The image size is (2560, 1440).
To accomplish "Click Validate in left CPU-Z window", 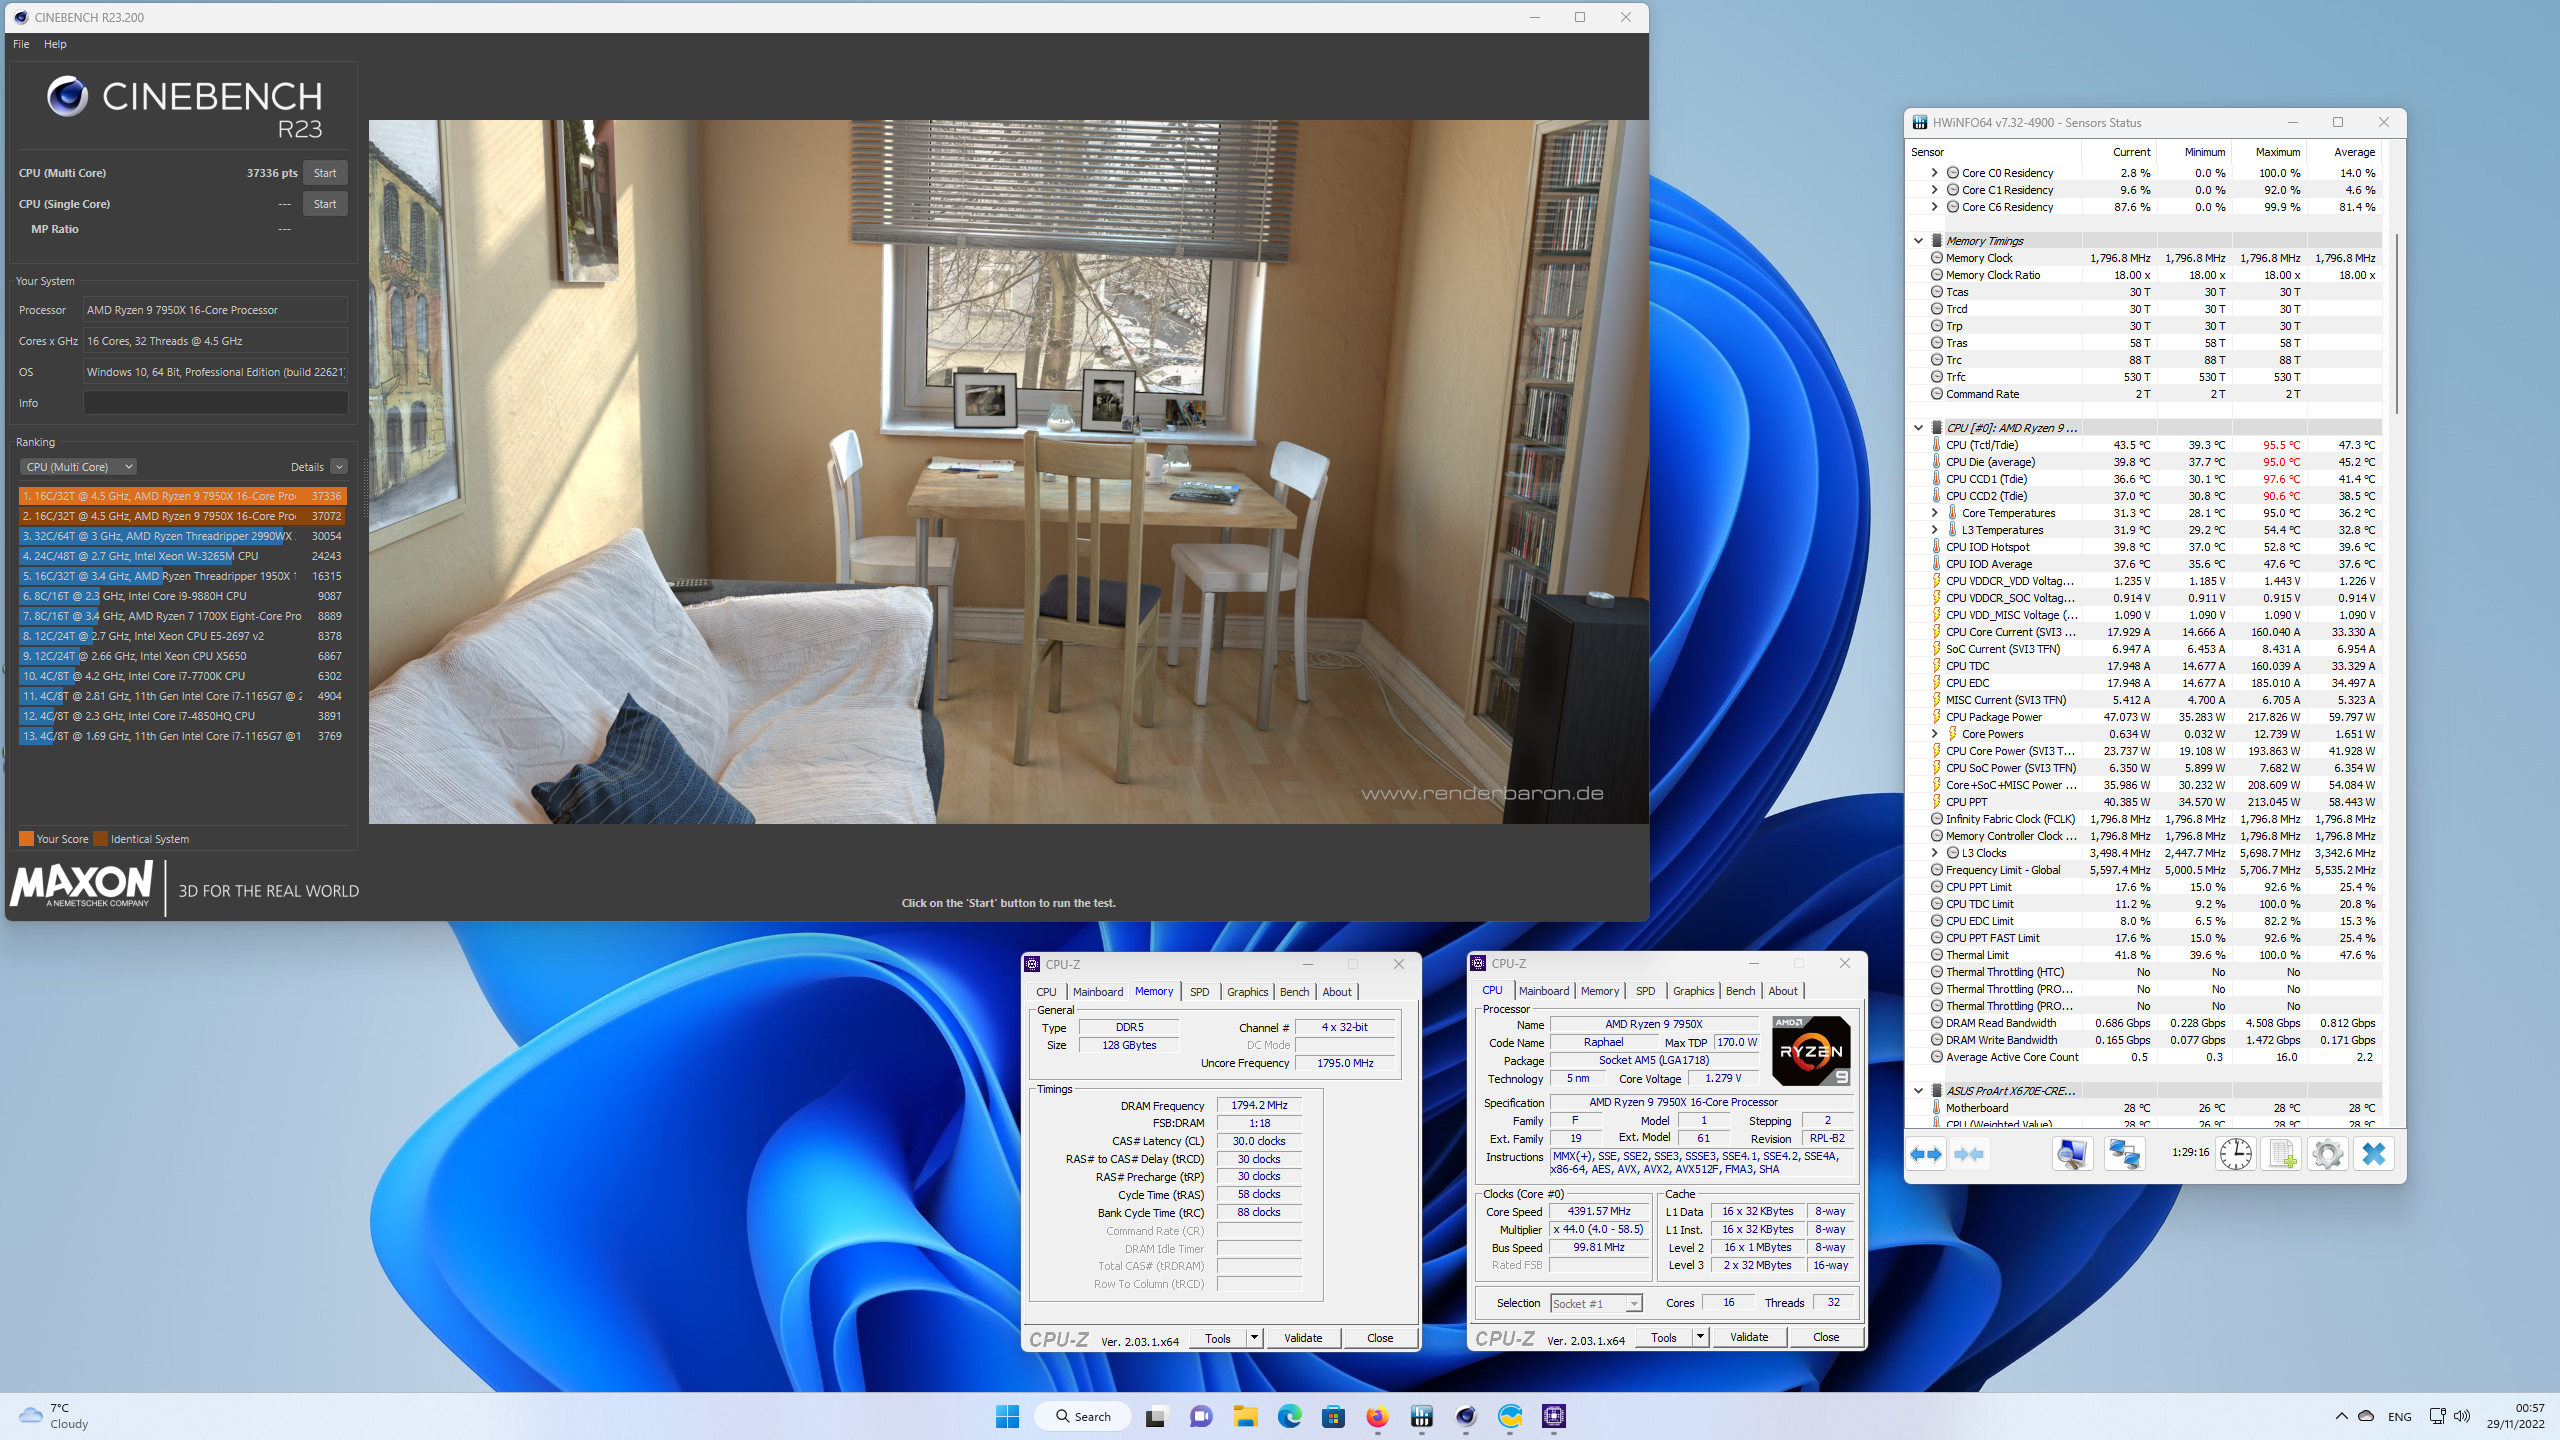I will [1303, 1338].
